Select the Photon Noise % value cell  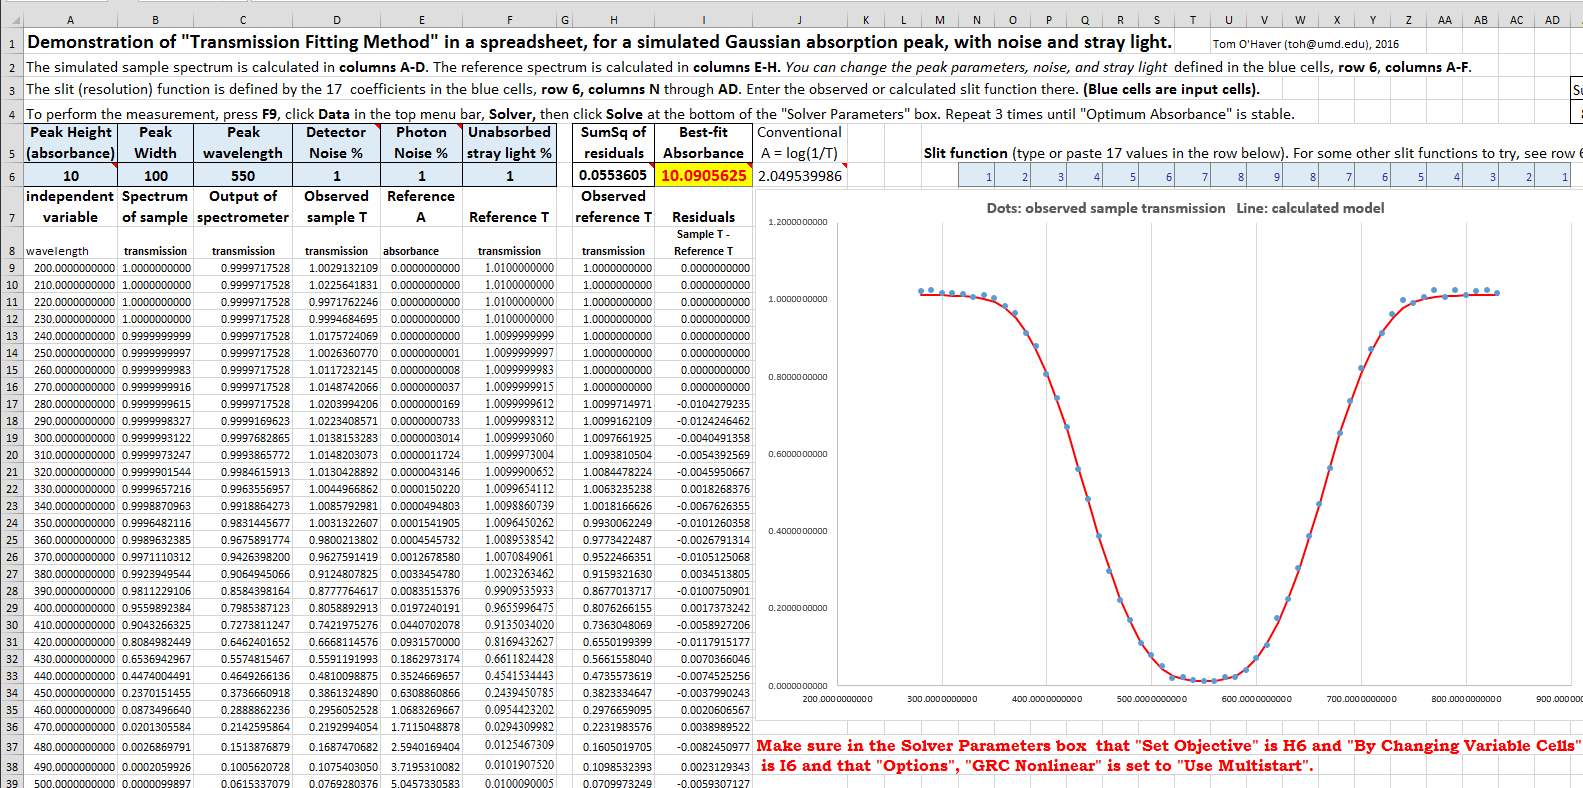pos(421,176)
